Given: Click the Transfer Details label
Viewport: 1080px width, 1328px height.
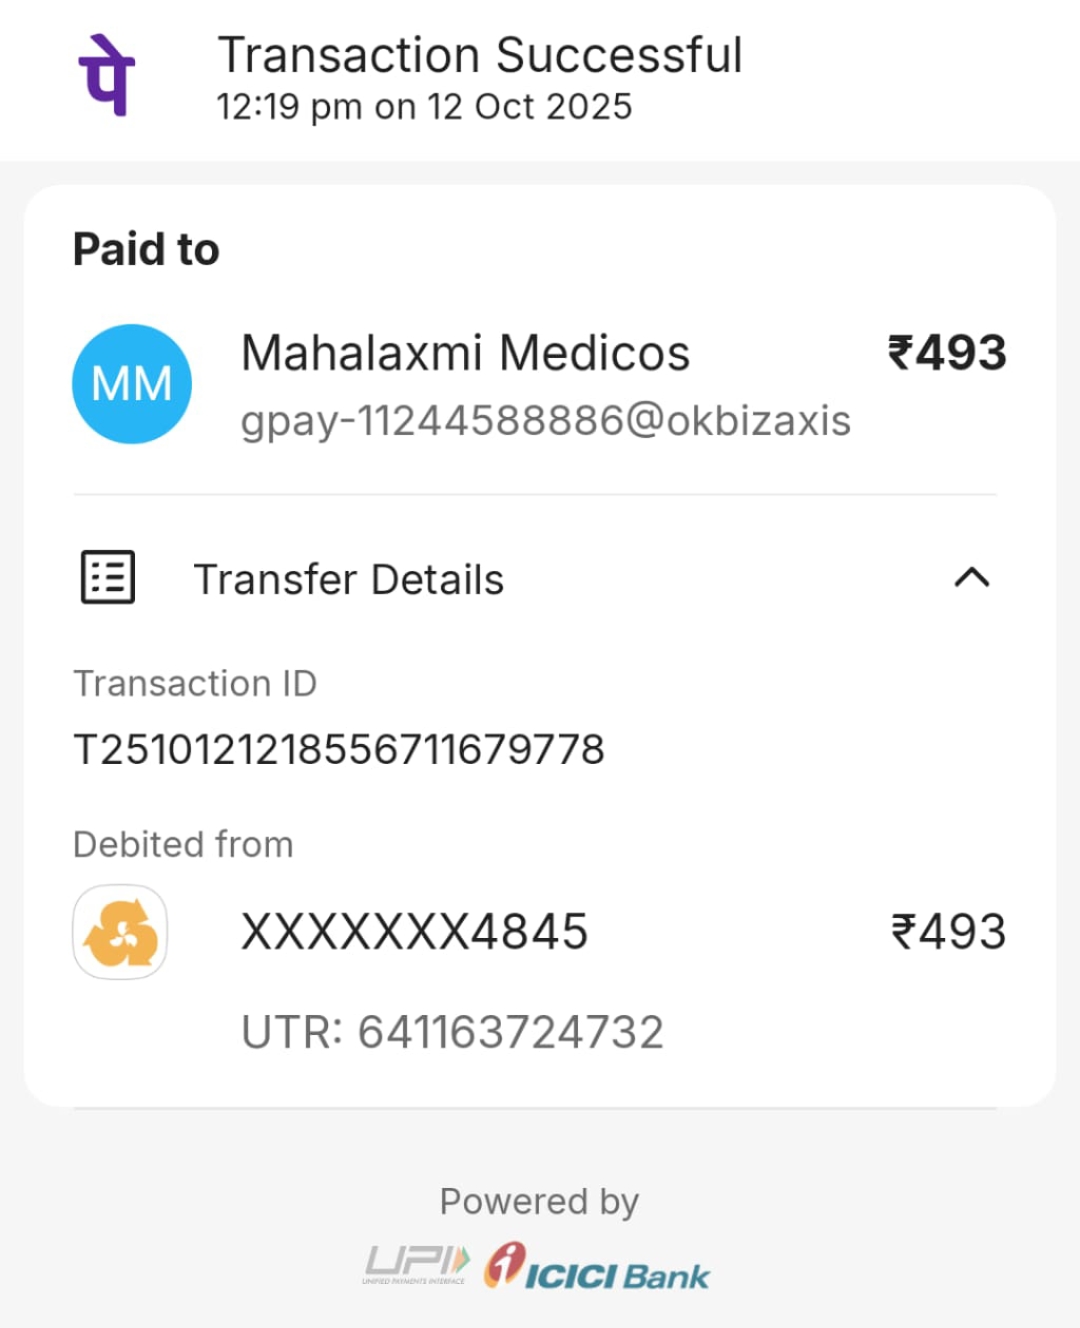Looking at the screenshot, I should [348, 580].
